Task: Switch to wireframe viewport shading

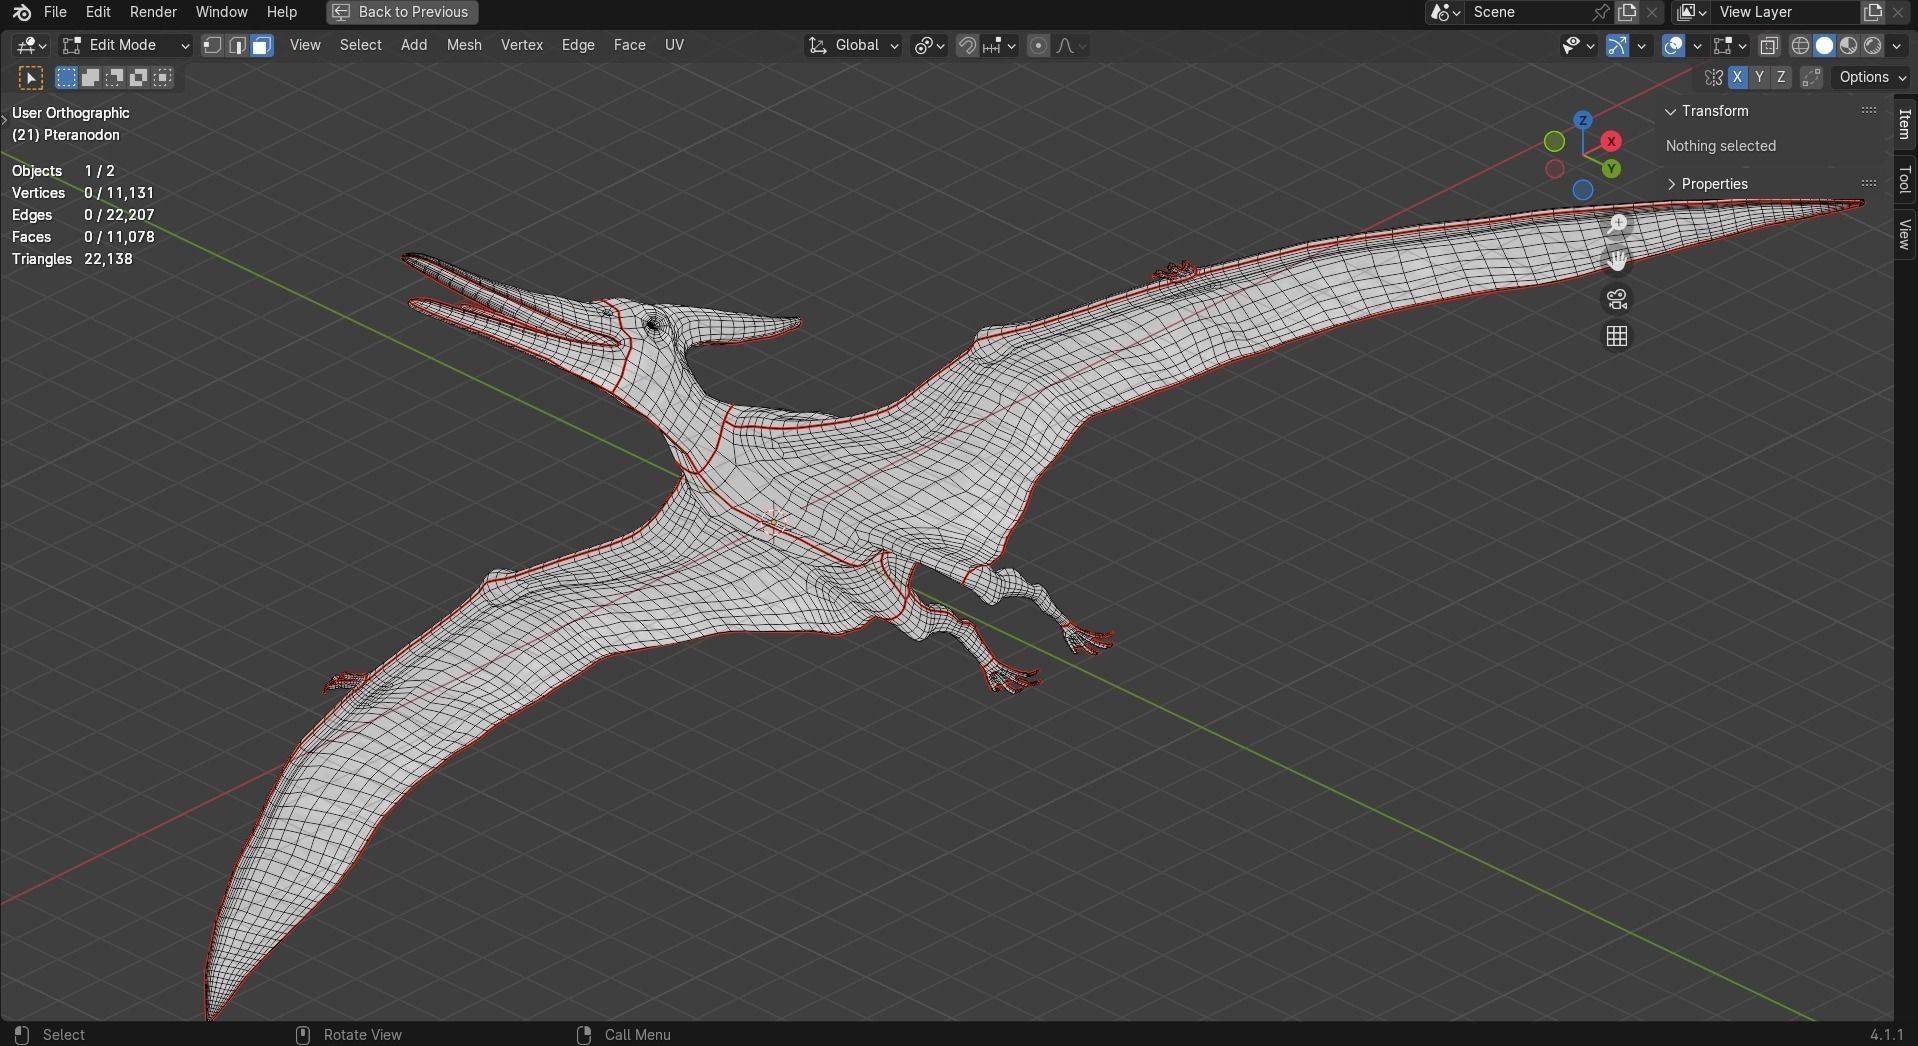Action: click(1800, 45)
